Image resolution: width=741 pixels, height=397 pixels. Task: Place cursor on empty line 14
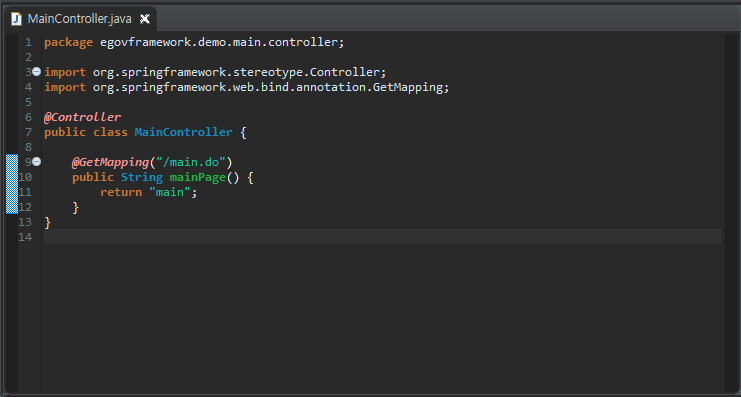pyautogui.click(x=382, y=237)
